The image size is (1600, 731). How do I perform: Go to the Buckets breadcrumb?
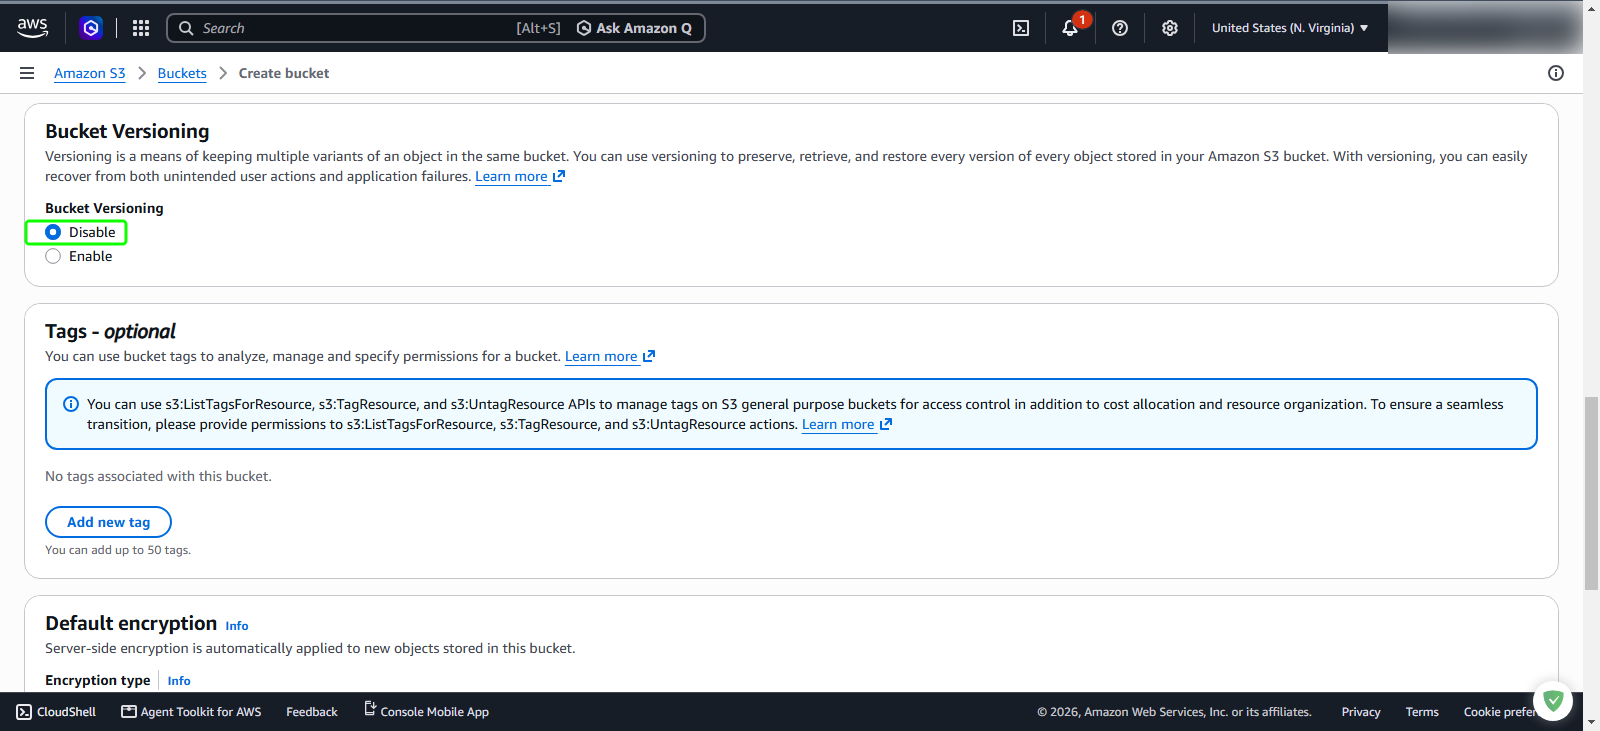tap(182, 73)
